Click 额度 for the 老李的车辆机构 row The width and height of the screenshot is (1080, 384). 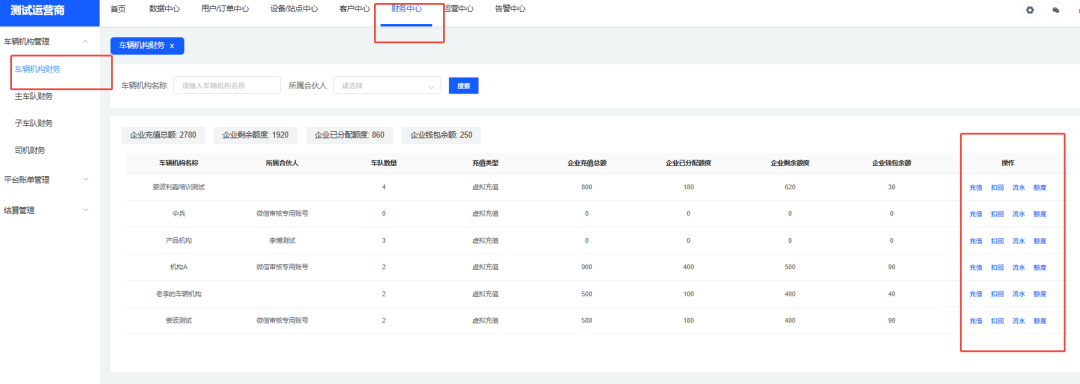click(1040, 294)
